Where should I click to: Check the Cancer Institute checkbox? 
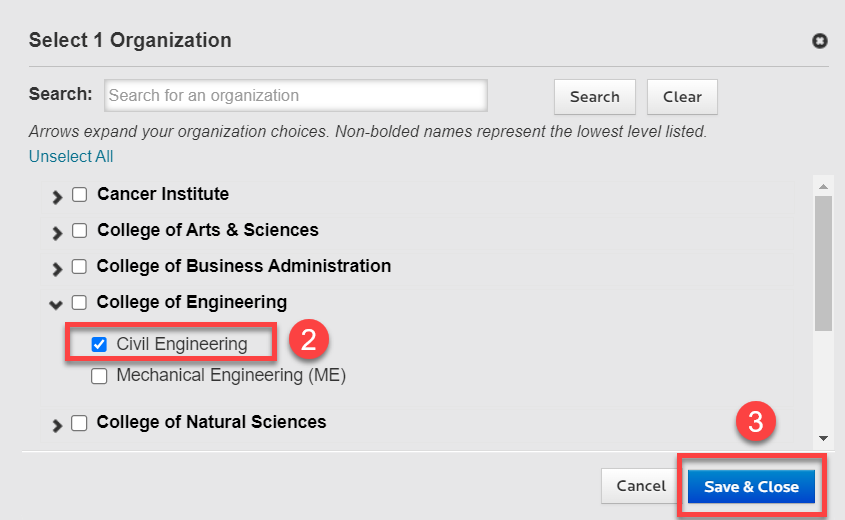(x=80, y=195)
